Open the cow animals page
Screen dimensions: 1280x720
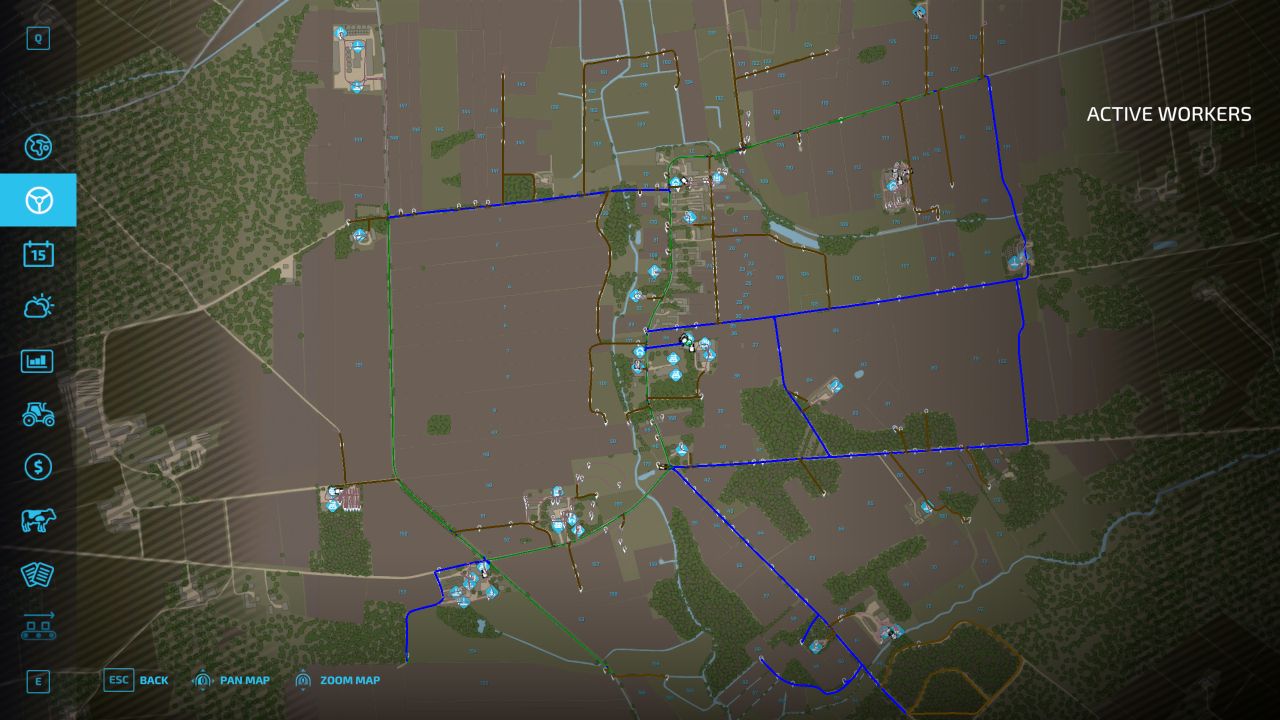pos(38,520)
